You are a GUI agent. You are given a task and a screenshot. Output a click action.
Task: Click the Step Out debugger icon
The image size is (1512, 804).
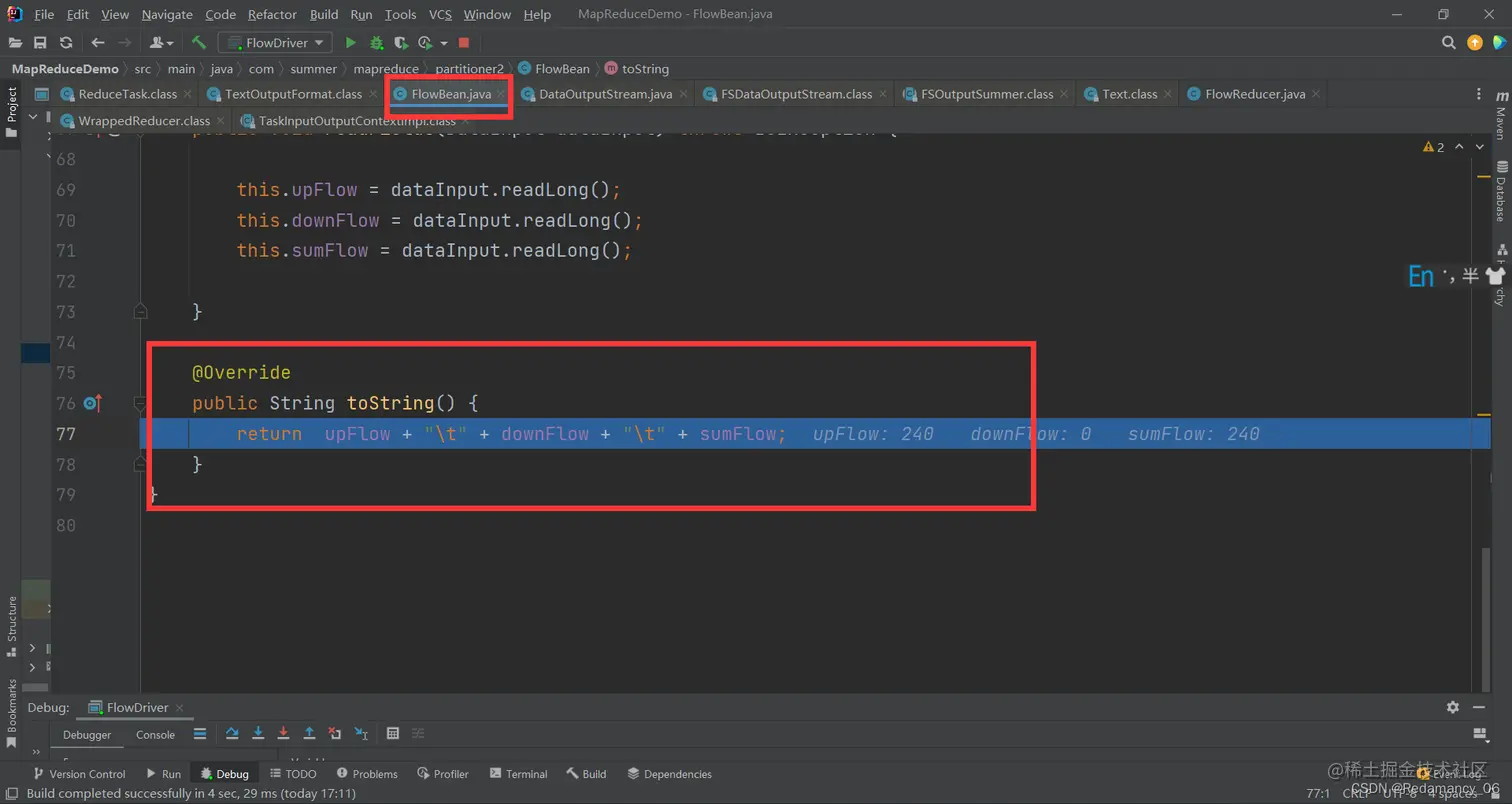pos(309,733)
